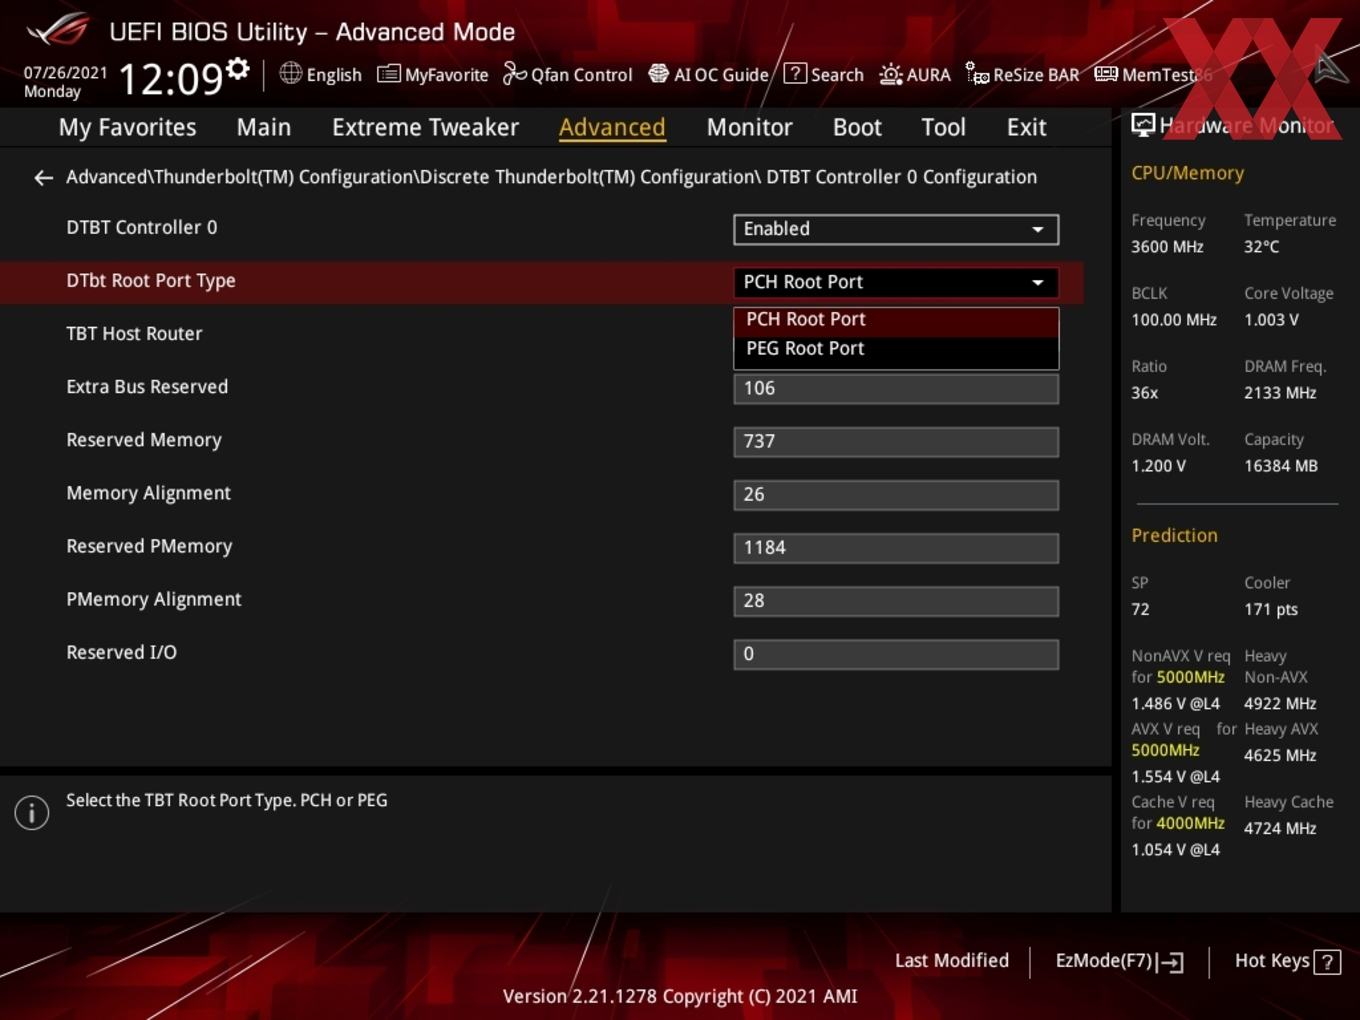Viewport: 1360px width, 1020px height.
Task: Click the Memory Alignment field
Action: click(896, 495)
